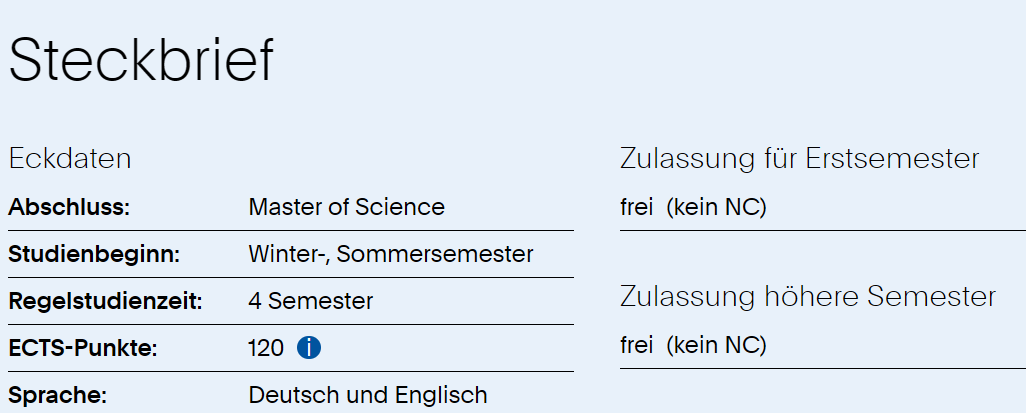Select the 4 Semester value
The width and height of the screenshot is (1026, 413).
pyautogui.click(x=310, y=301)
